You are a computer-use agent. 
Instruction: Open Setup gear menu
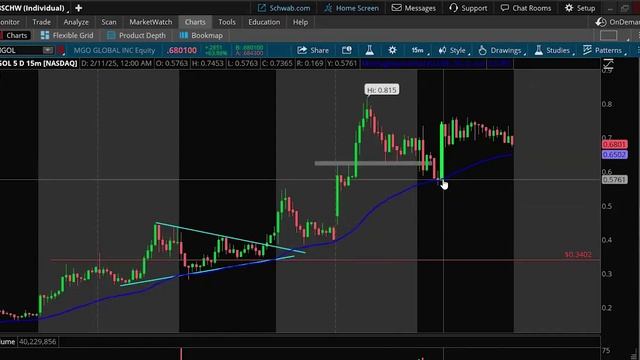tap(580, 8)
